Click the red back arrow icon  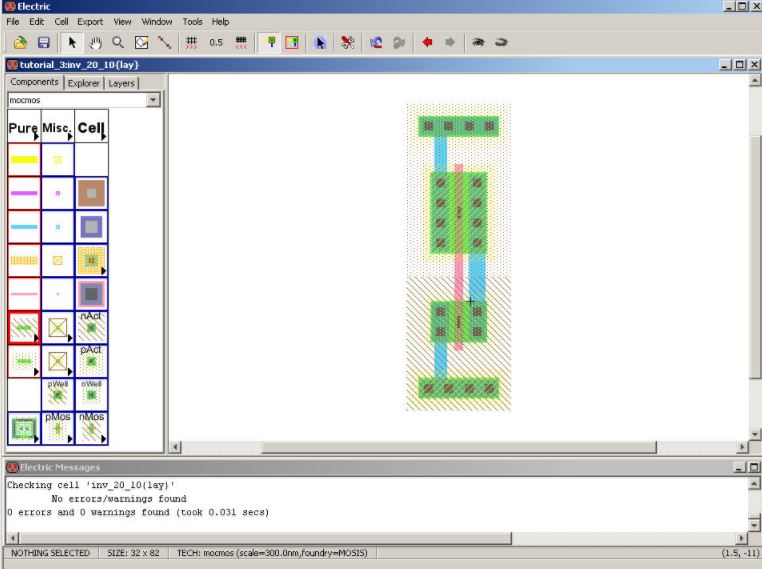pos(426,43)
